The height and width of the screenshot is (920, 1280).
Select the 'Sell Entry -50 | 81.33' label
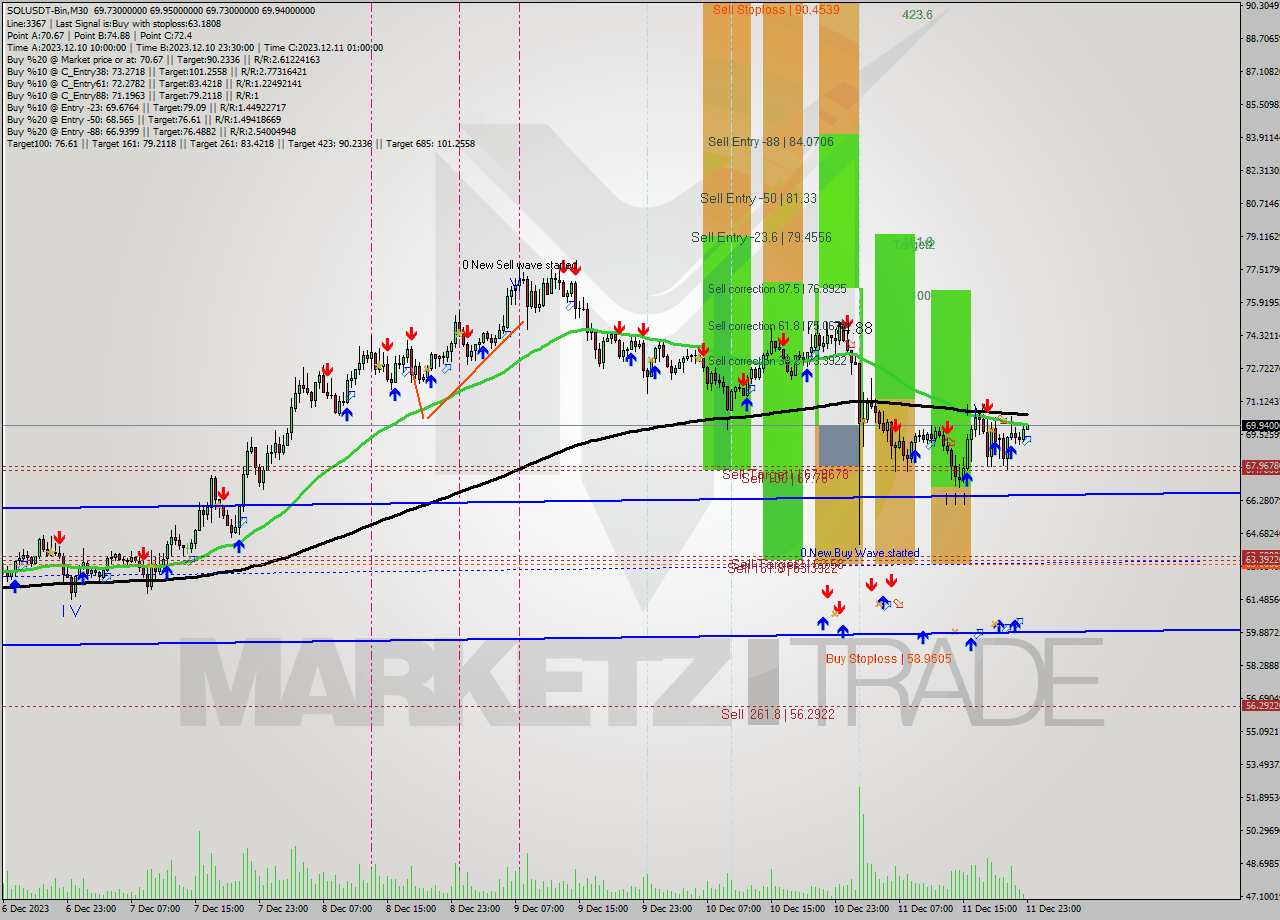click(x=759, y=198)
